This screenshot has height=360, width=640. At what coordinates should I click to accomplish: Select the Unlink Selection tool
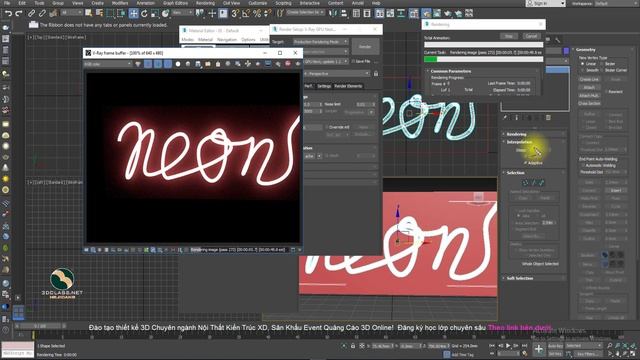click(x=42, y=13)
